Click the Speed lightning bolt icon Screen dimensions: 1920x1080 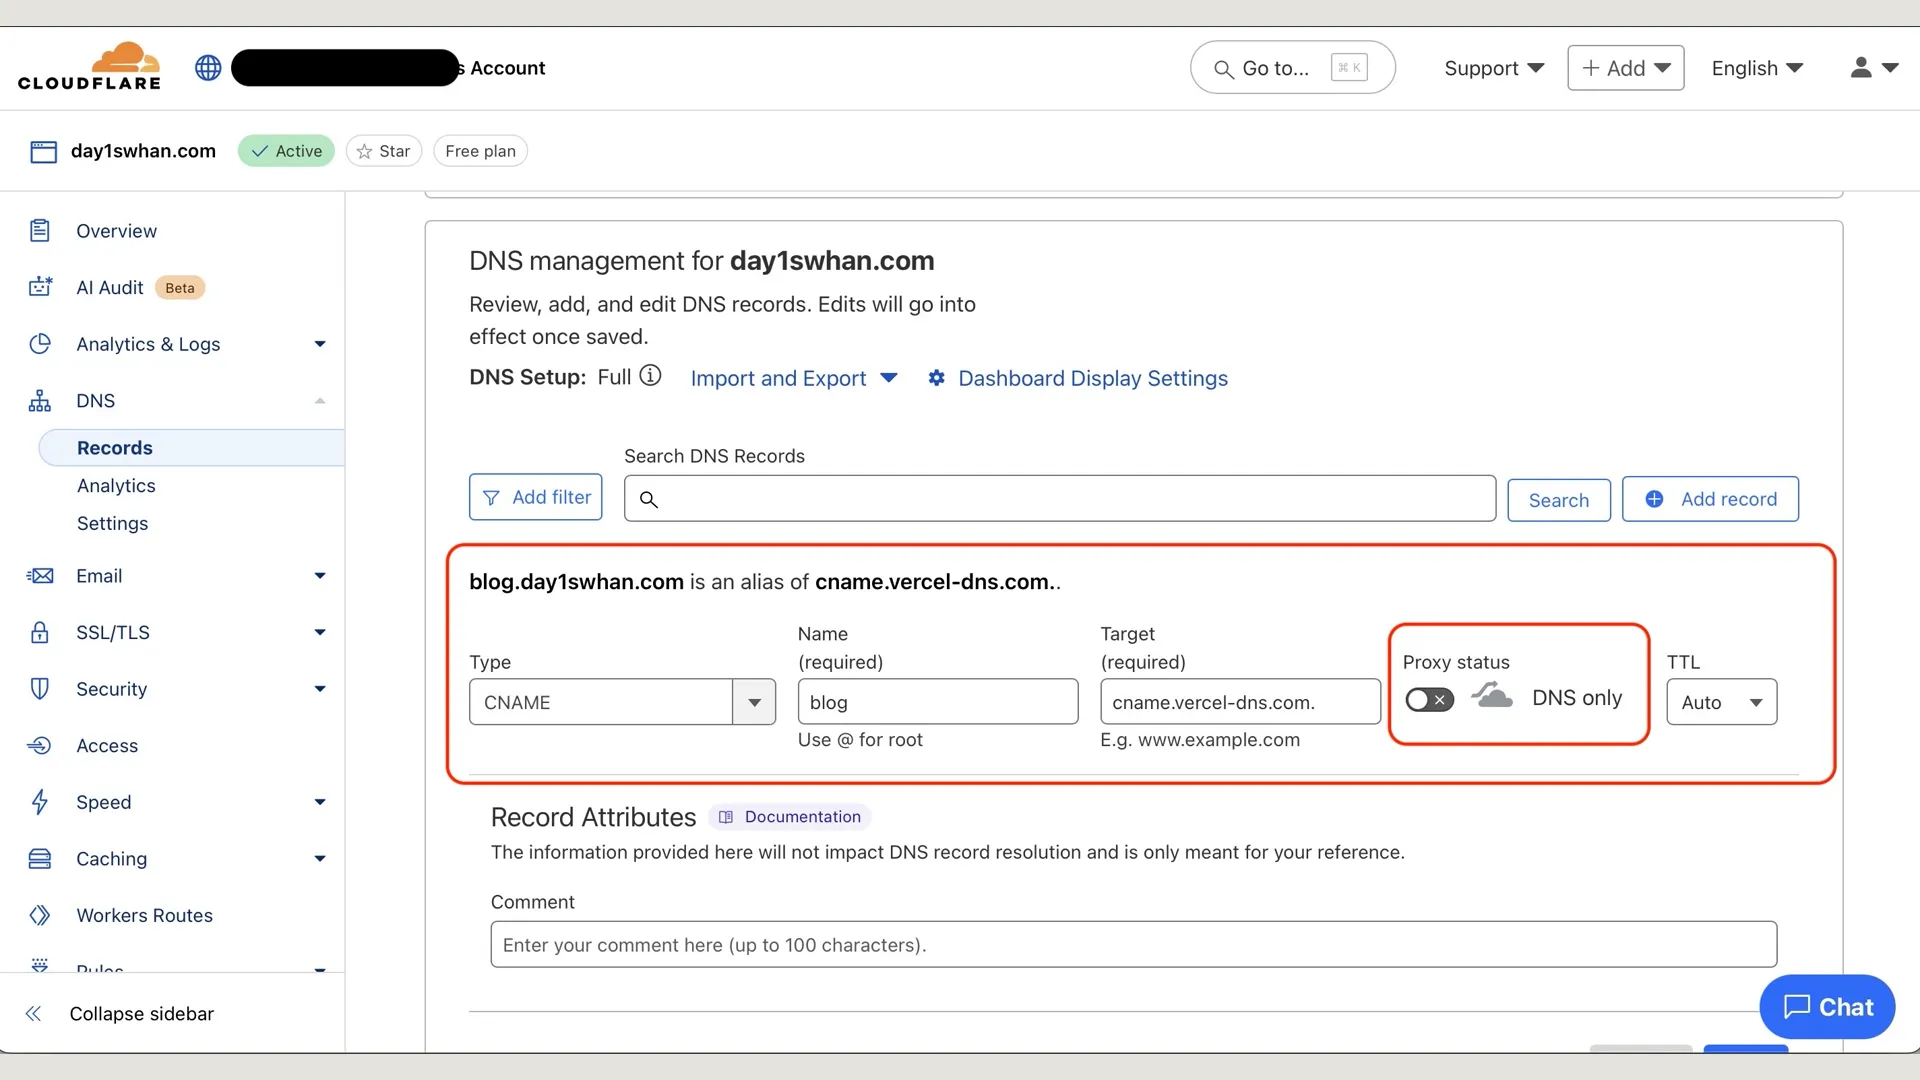(40, 802)
